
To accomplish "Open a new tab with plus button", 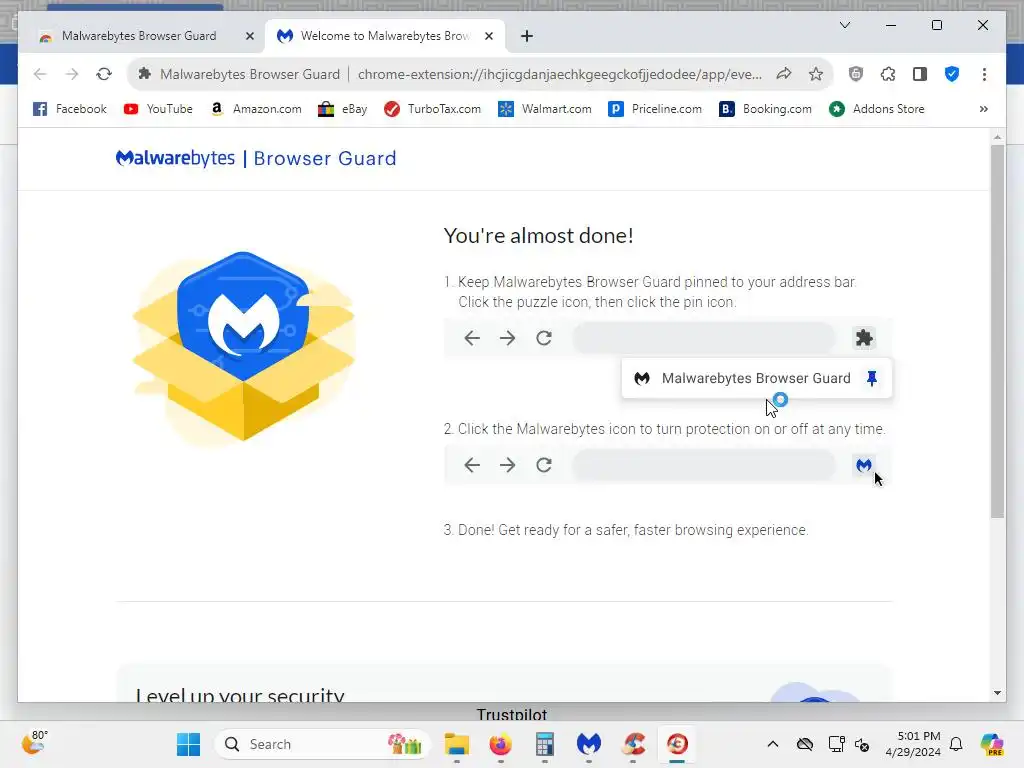I will (526, 36).
